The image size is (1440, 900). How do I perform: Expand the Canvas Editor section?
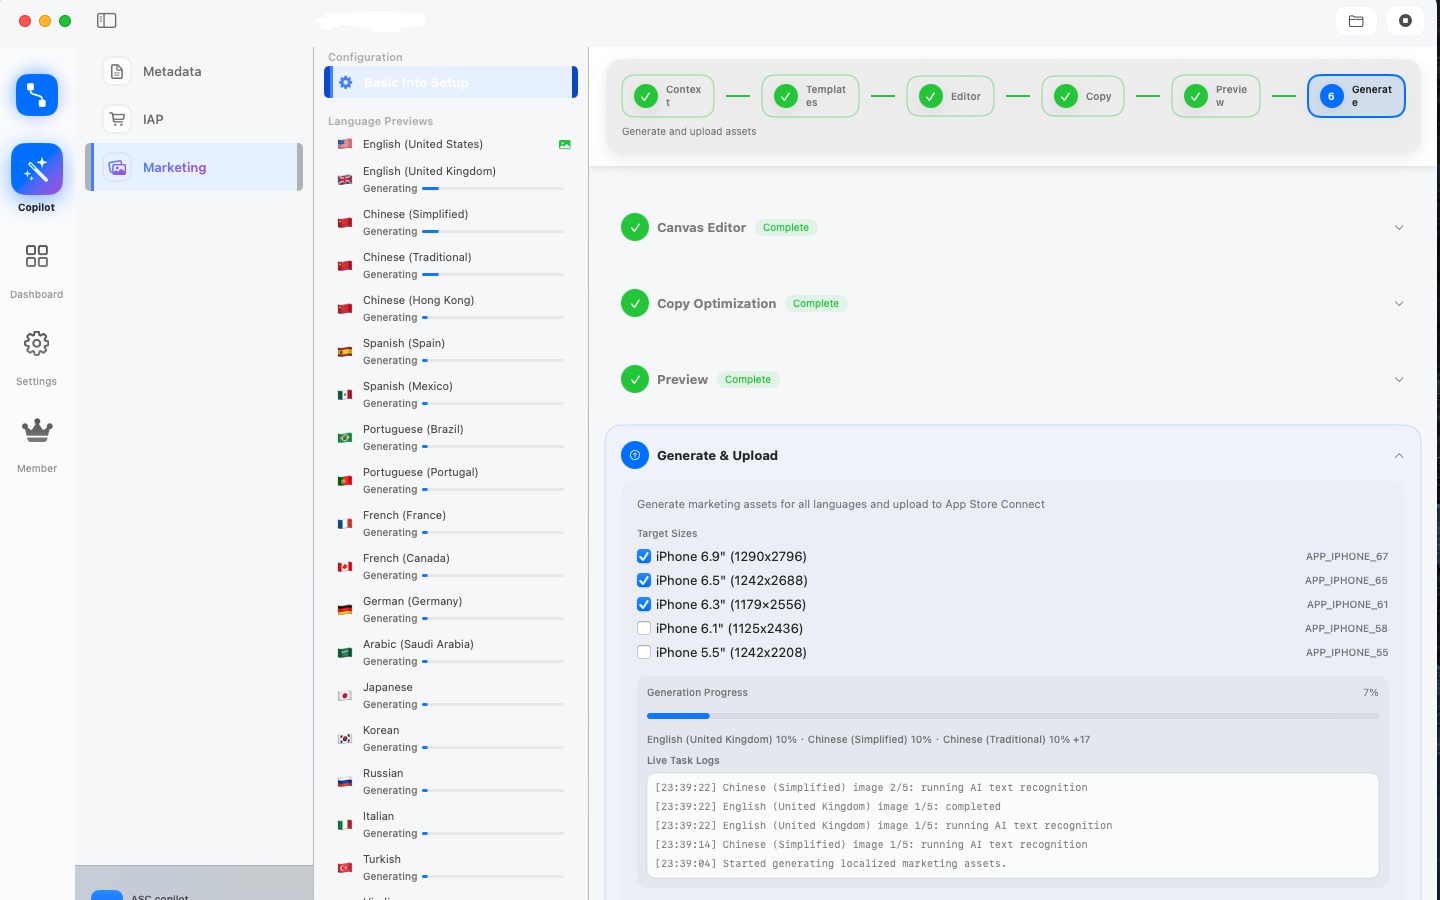coord(1399,227)
